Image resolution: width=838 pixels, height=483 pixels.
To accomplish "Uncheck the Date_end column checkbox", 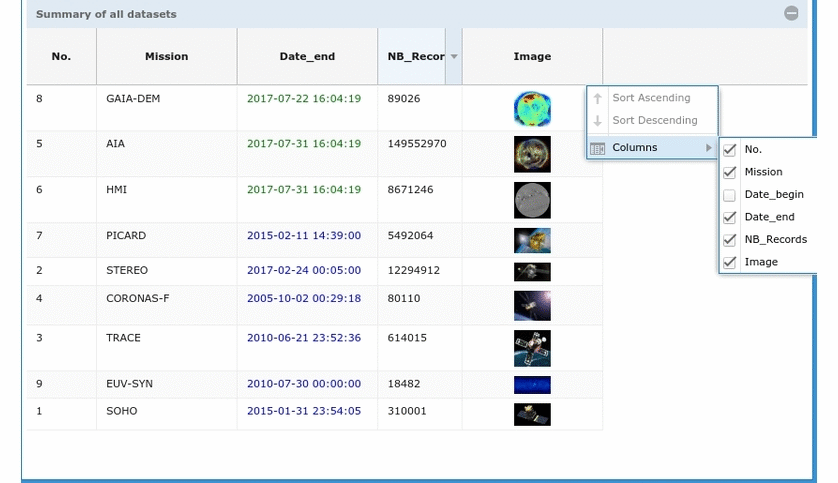I will coord(730,217).
